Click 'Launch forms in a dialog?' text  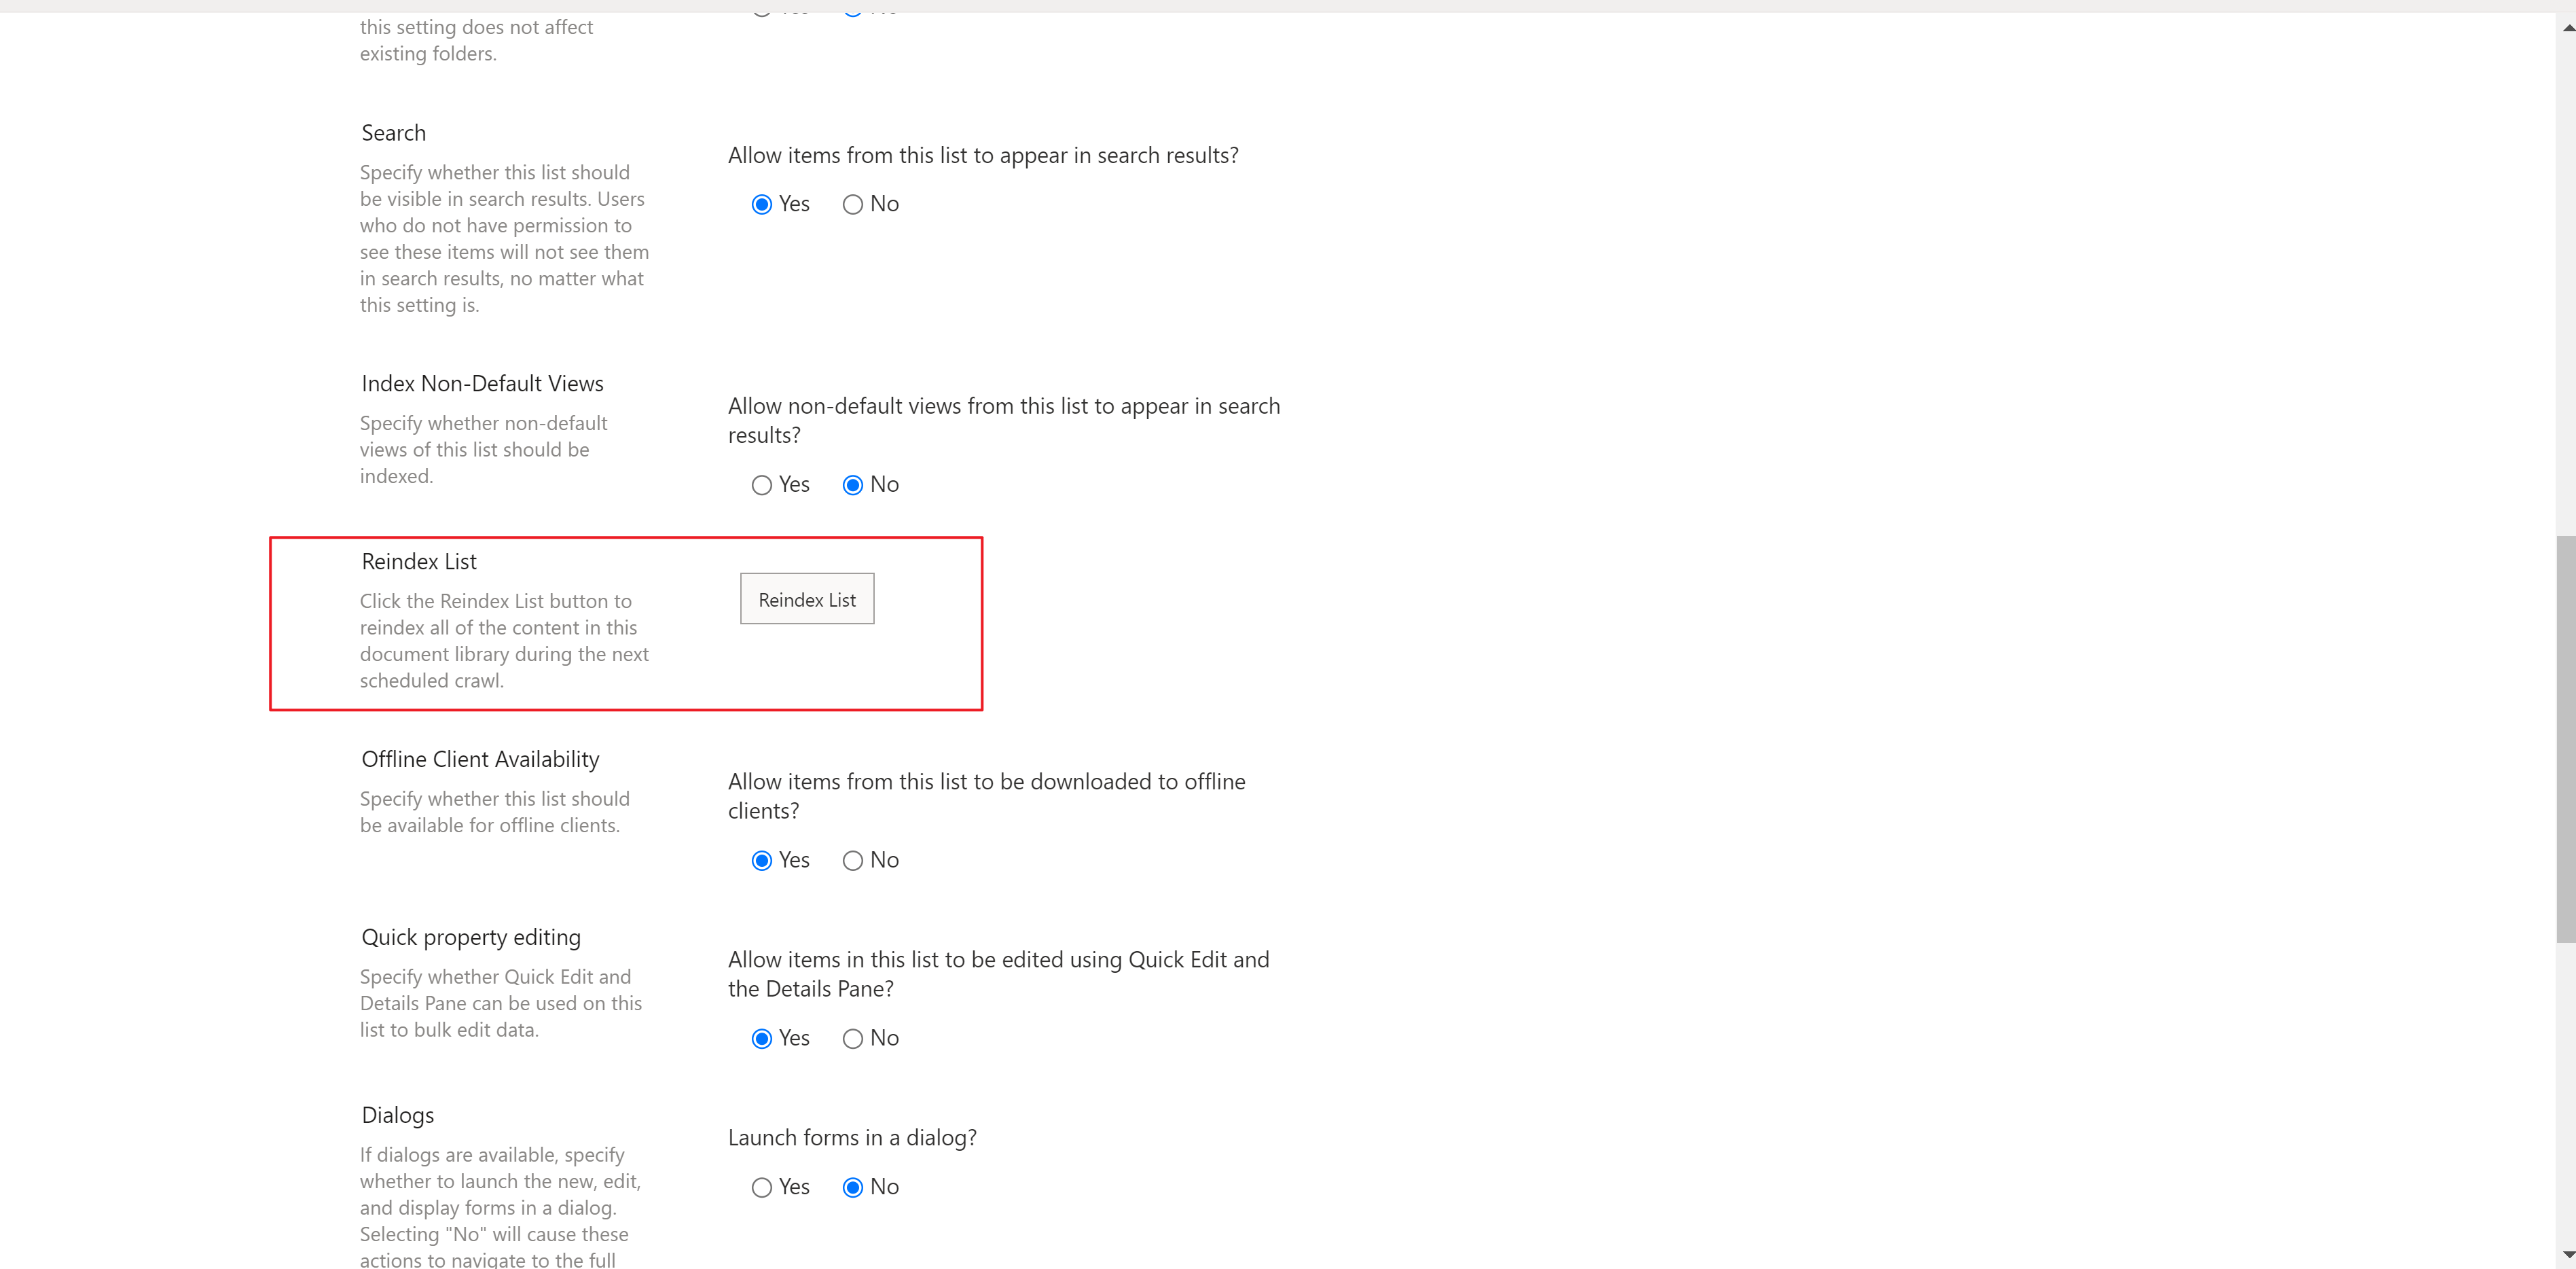[852, 1138]
